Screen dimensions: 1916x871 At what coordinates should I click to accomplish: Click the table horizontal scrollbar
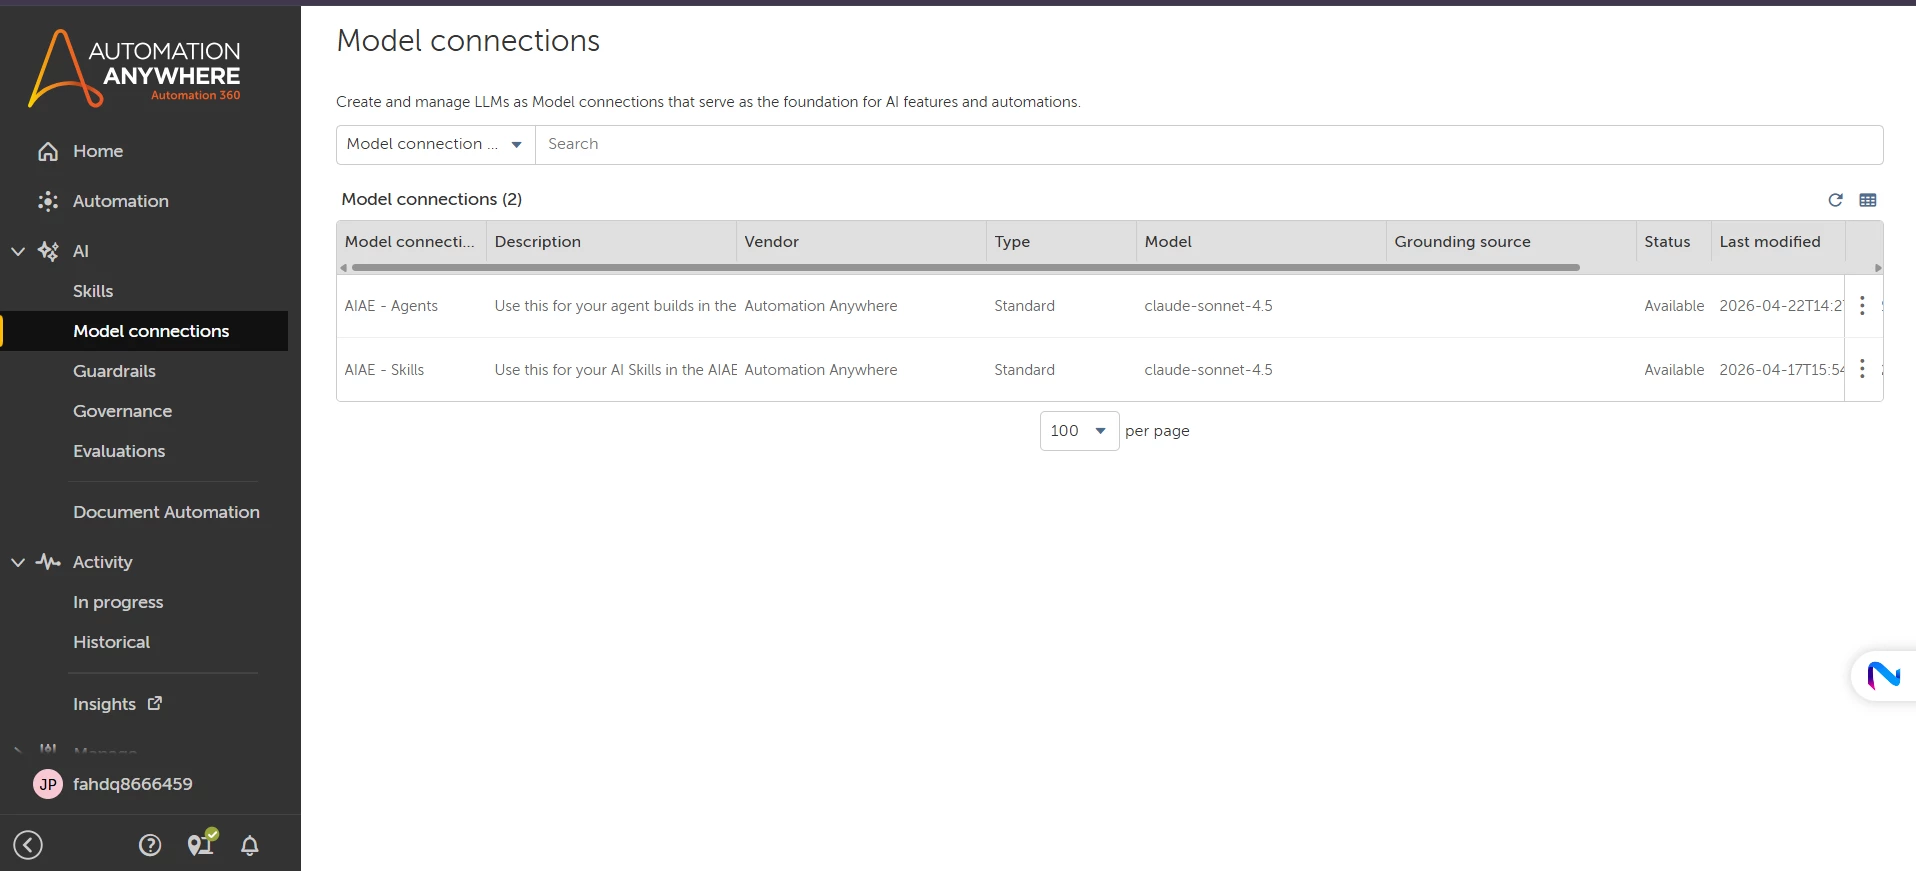(x=966, y=268)
